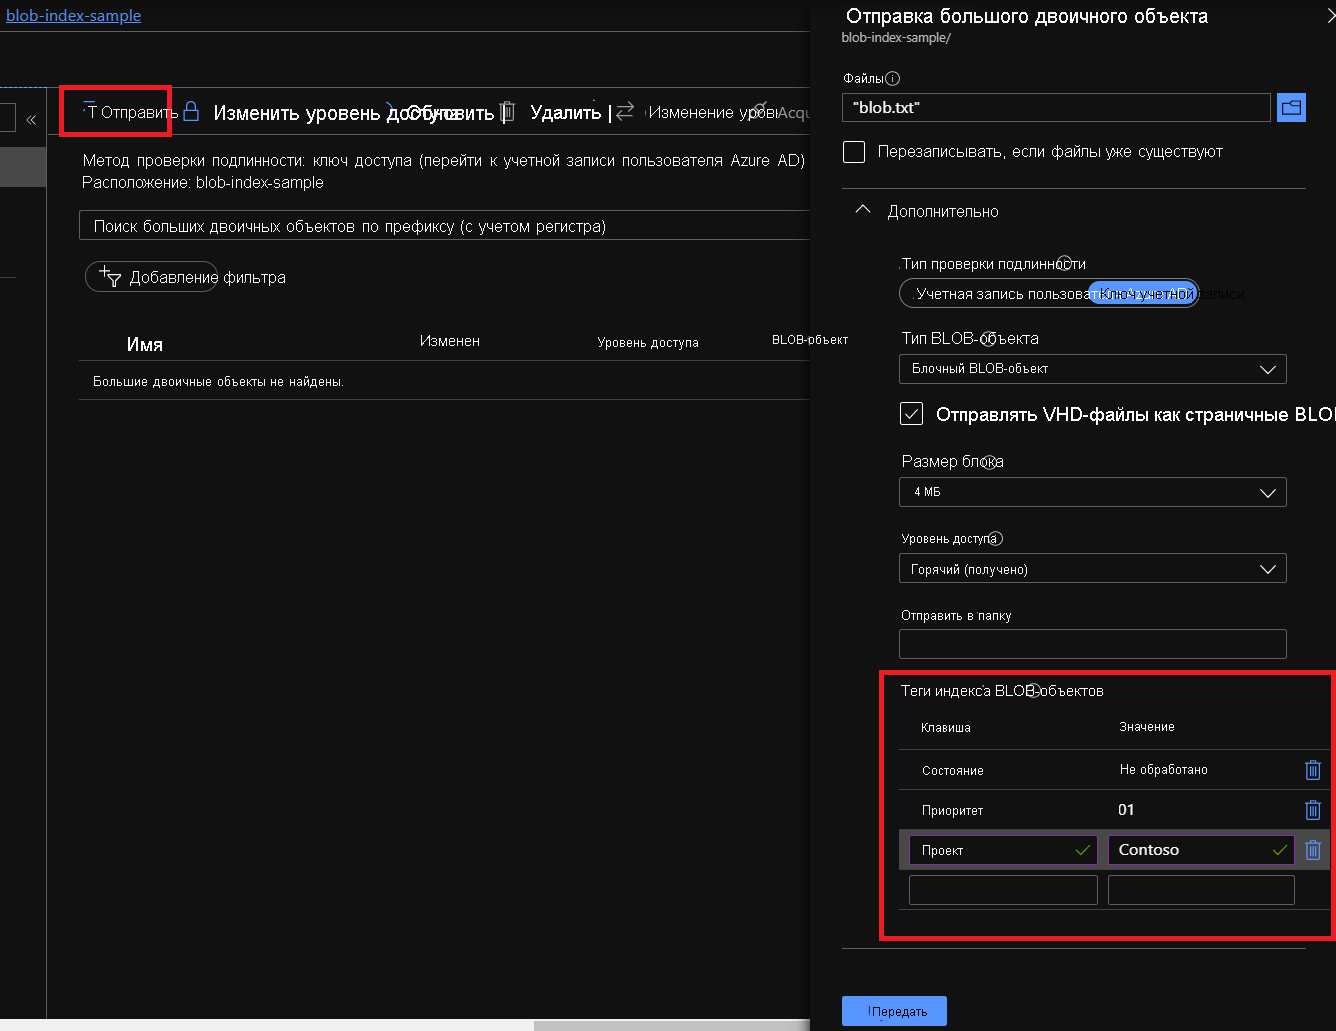
Task: Sort by the Имя column header
Action: coord(145,344)
